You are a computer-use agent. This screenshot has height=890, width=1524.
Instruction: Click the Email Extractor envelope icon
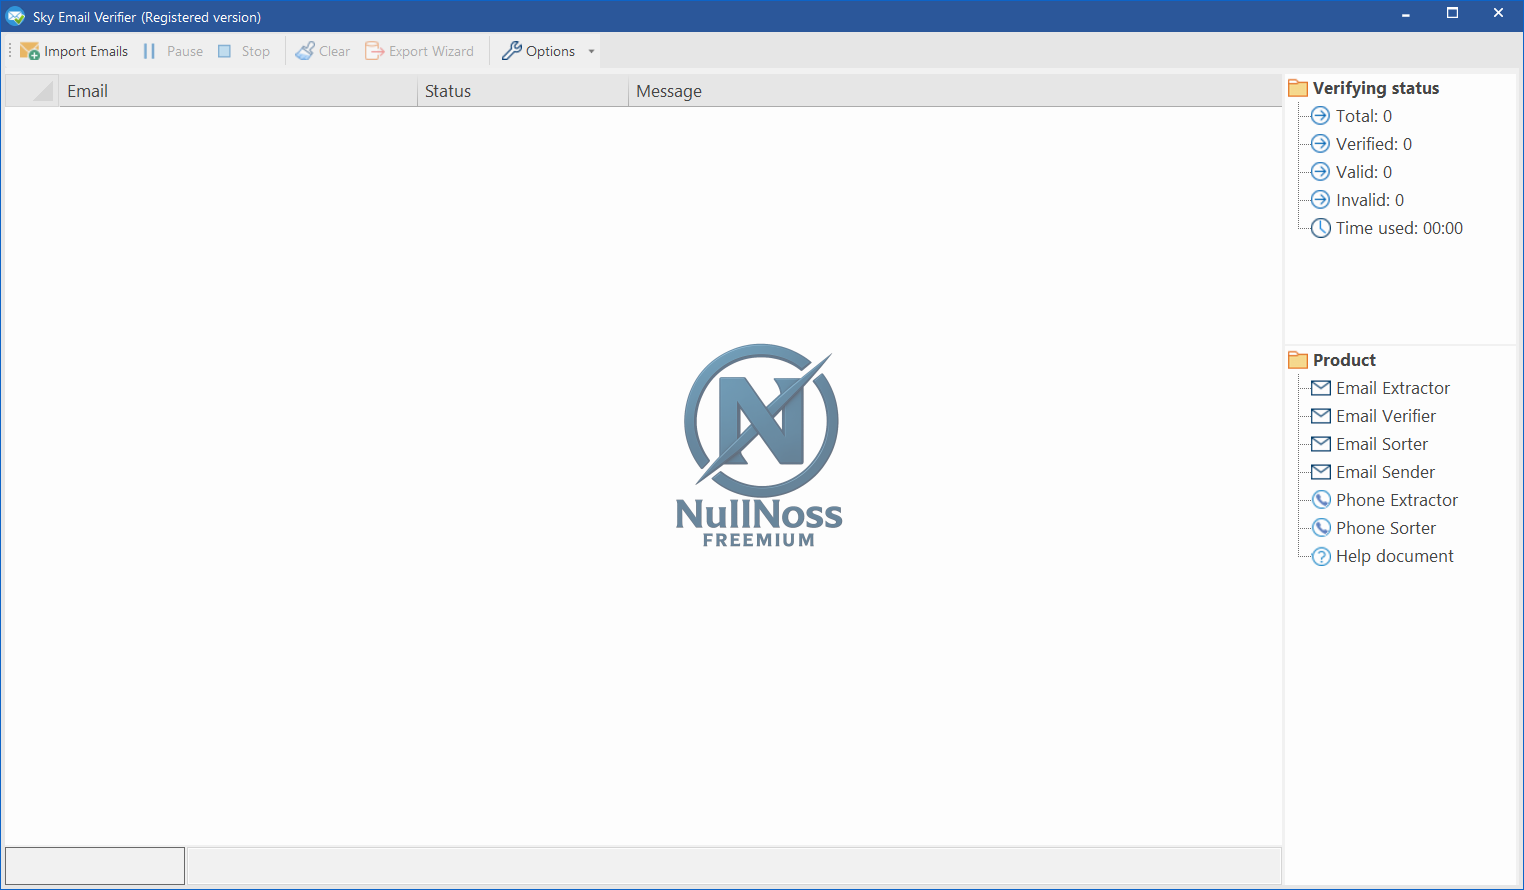(1321, 388)
